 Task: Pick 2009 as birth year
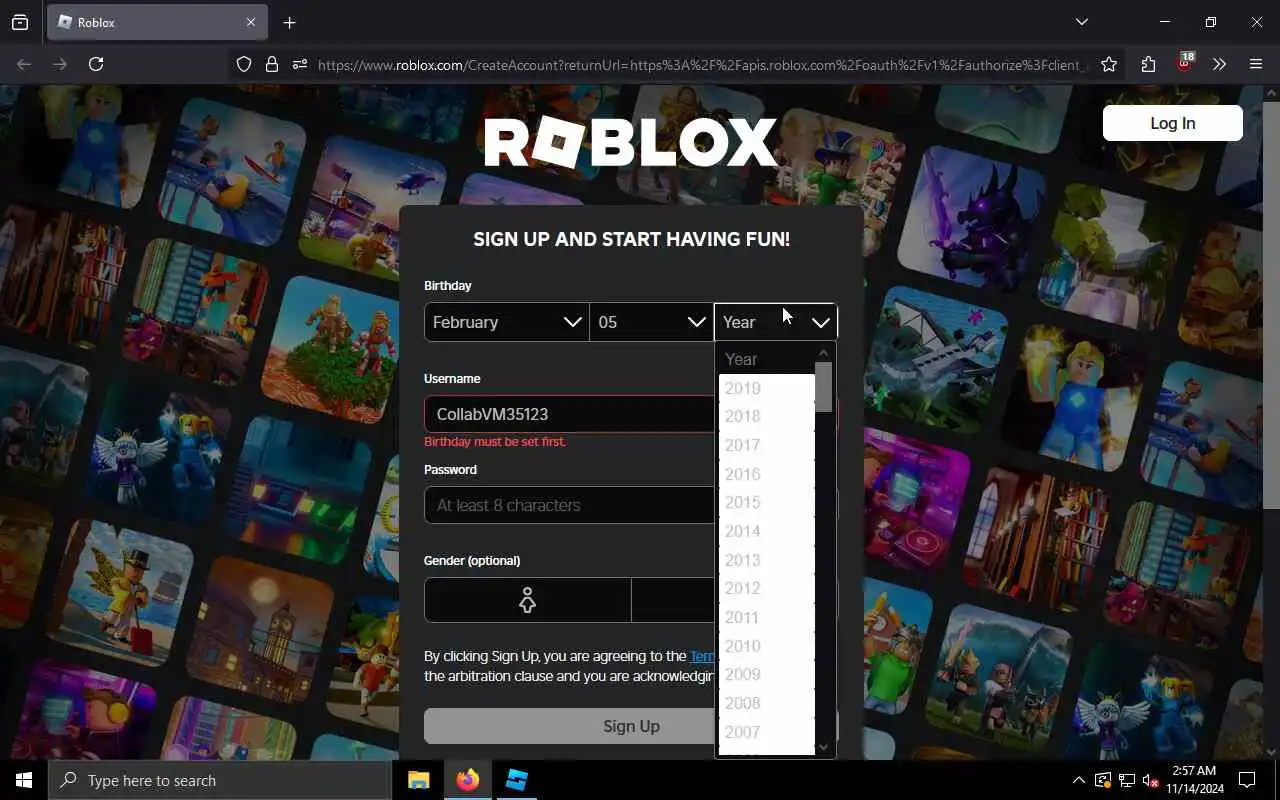tap(766, 674)
